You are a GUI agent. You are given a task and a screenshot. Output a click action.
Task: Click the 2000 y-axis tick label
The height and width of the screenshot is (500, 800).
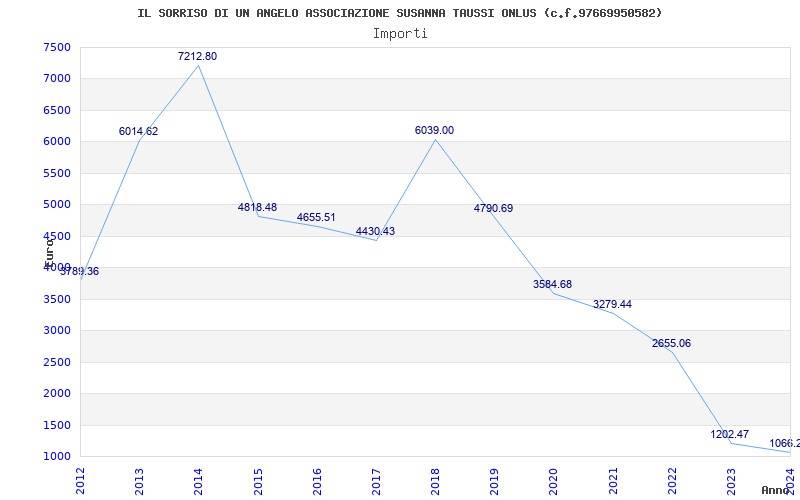57,393
